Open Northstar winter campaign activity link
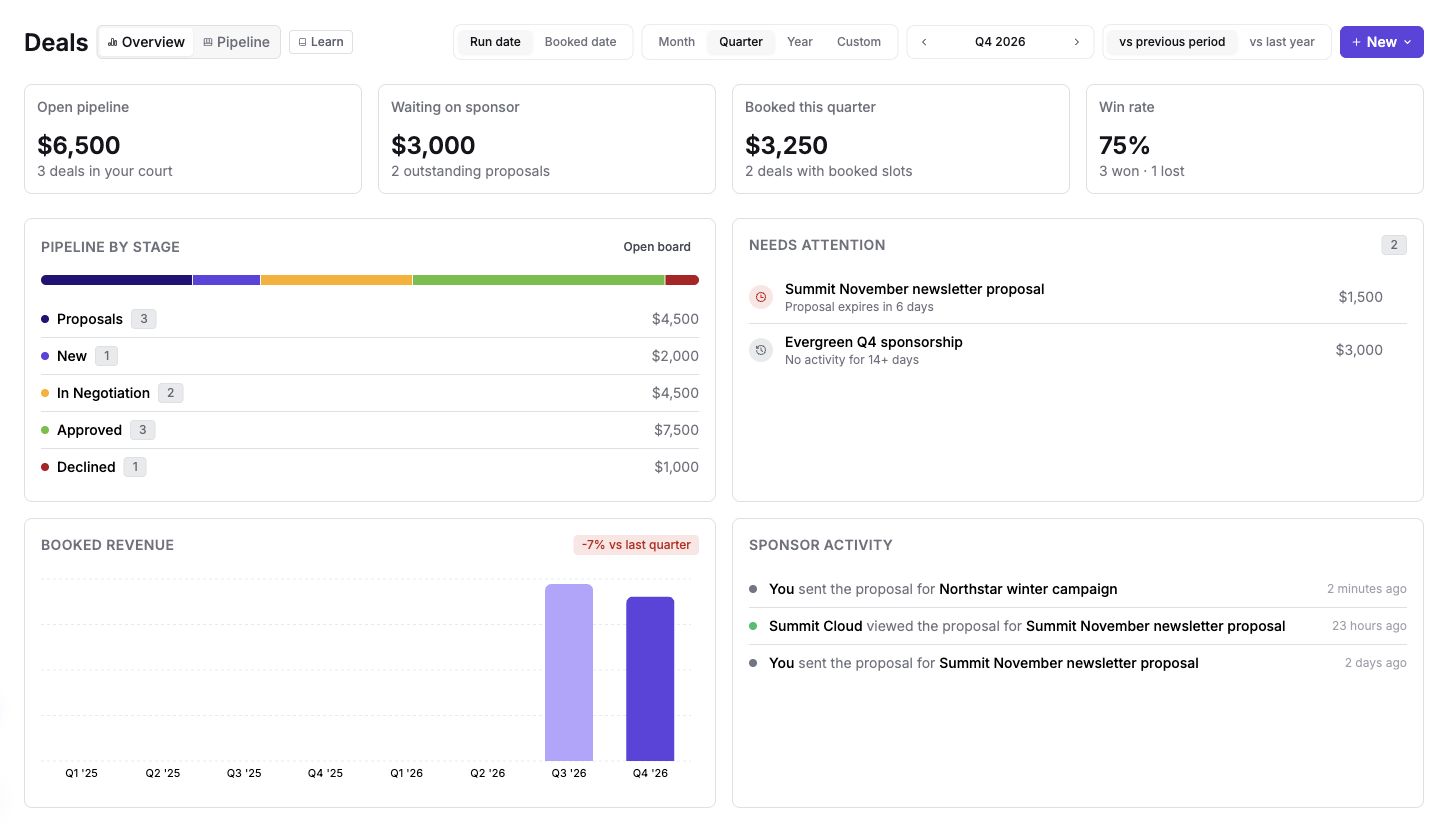This screenshot has width=1448, height=824. pos(1028,589)
